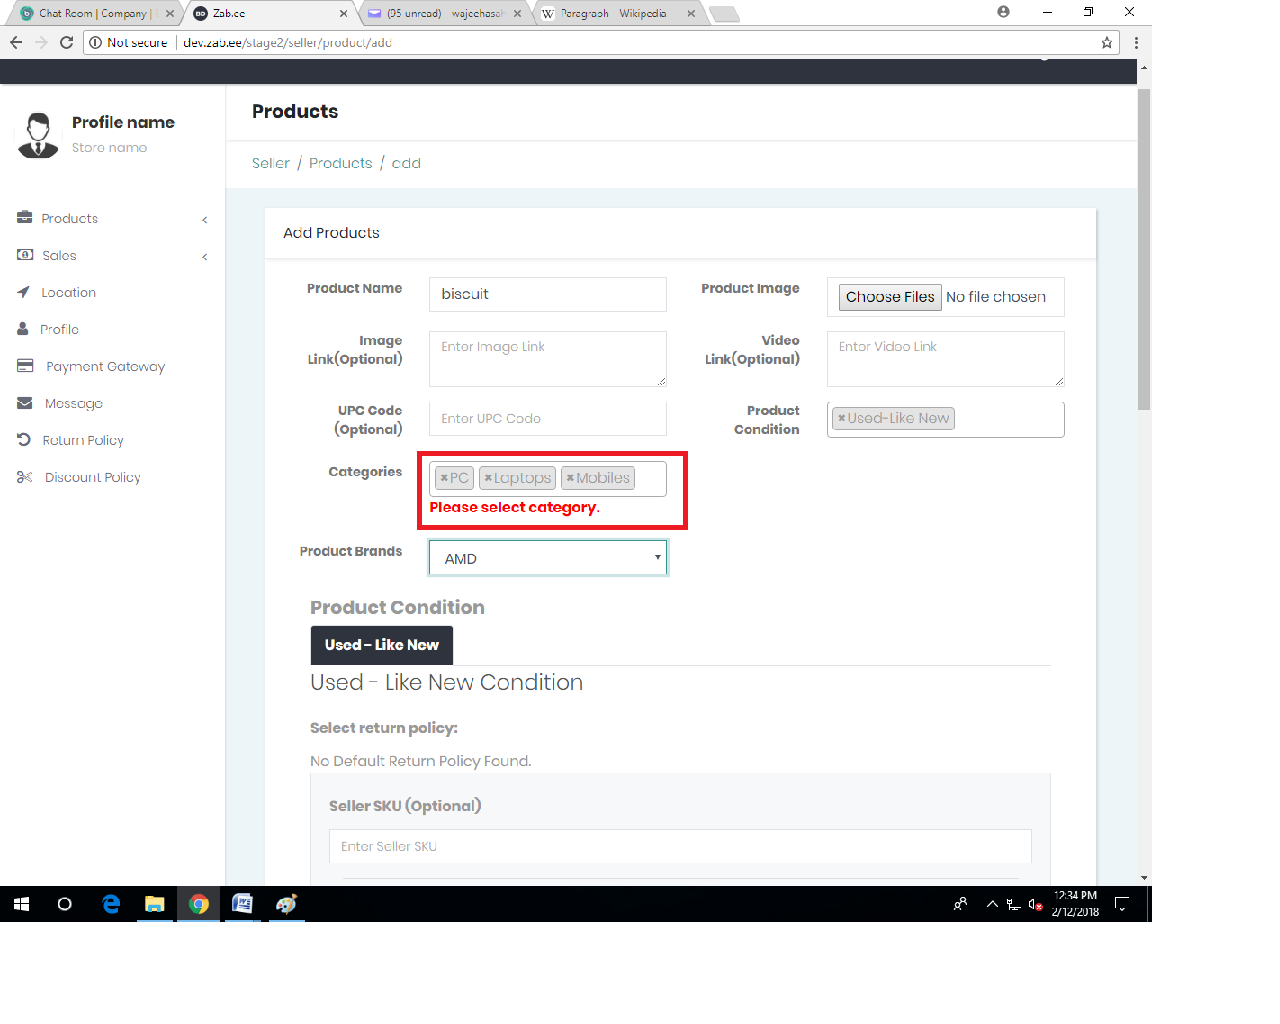The width and height of the screenshot is (1280, 1024).
Task: Click the Payment Gateway card icon
Action: [25, 366]
